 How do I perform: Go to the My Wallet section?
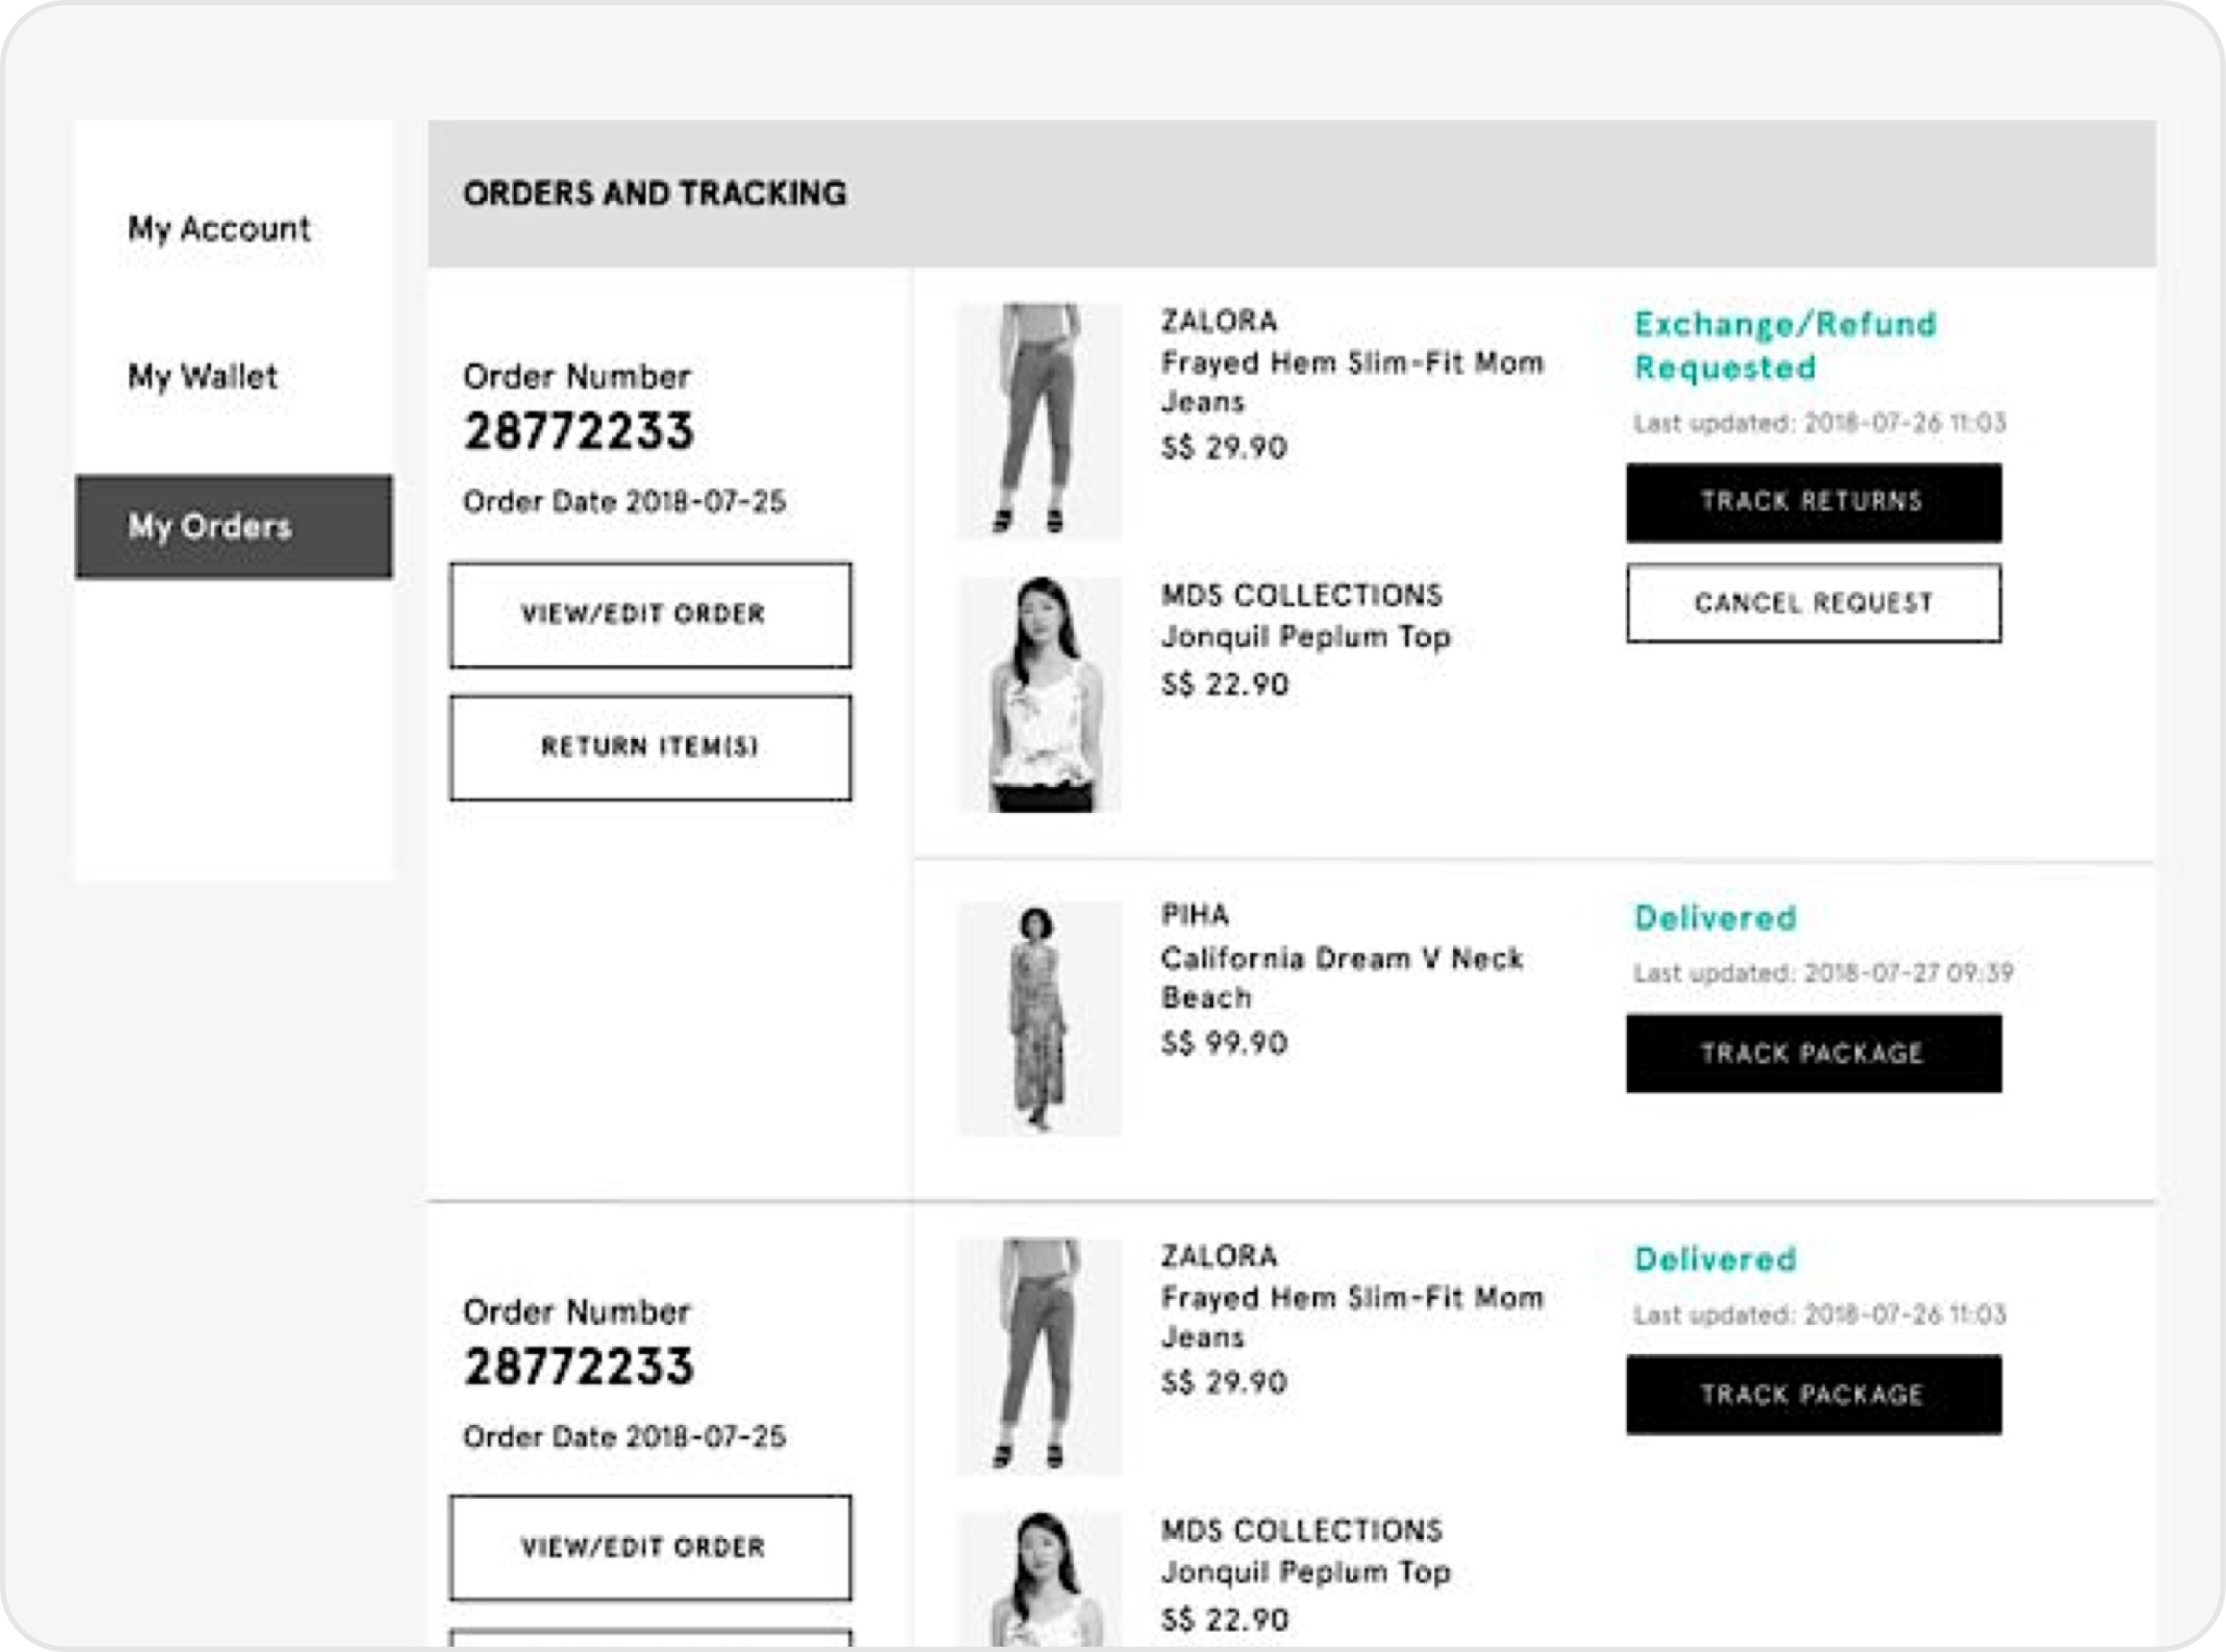point(202,377)
